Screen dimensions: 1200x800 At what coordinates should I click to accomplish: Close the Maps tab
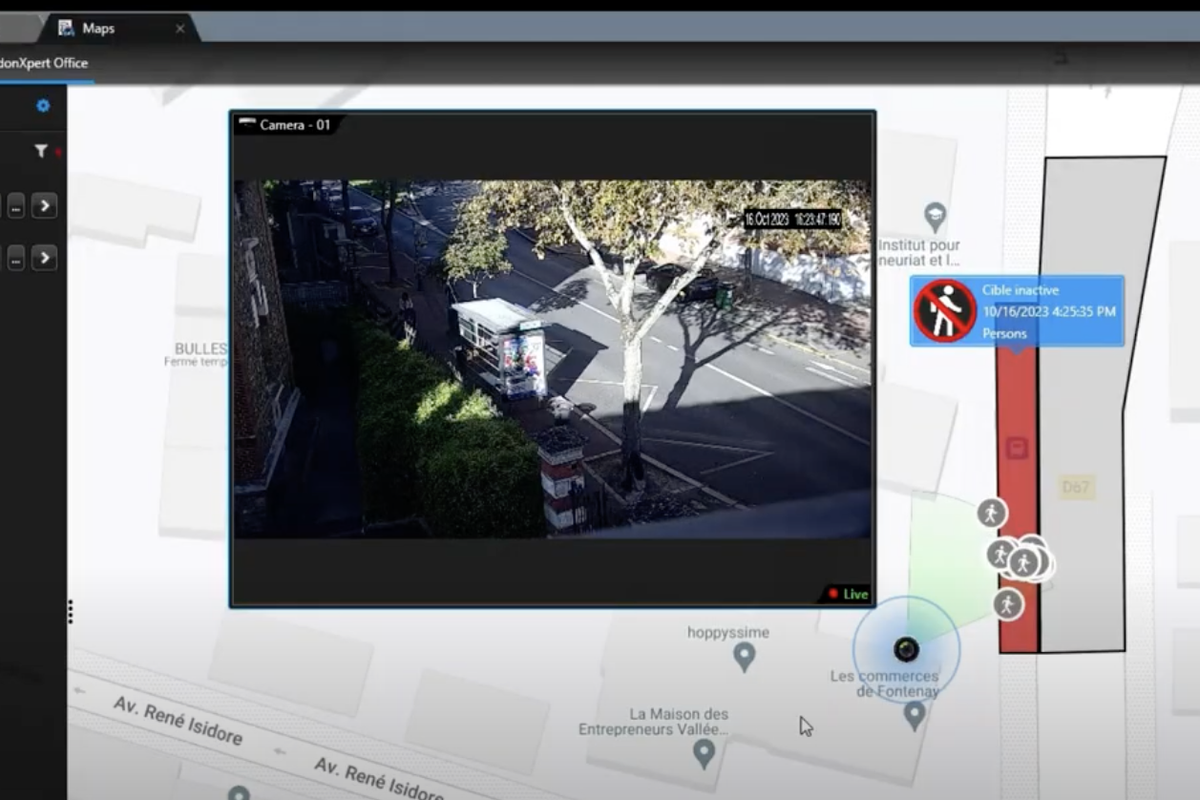180,28
